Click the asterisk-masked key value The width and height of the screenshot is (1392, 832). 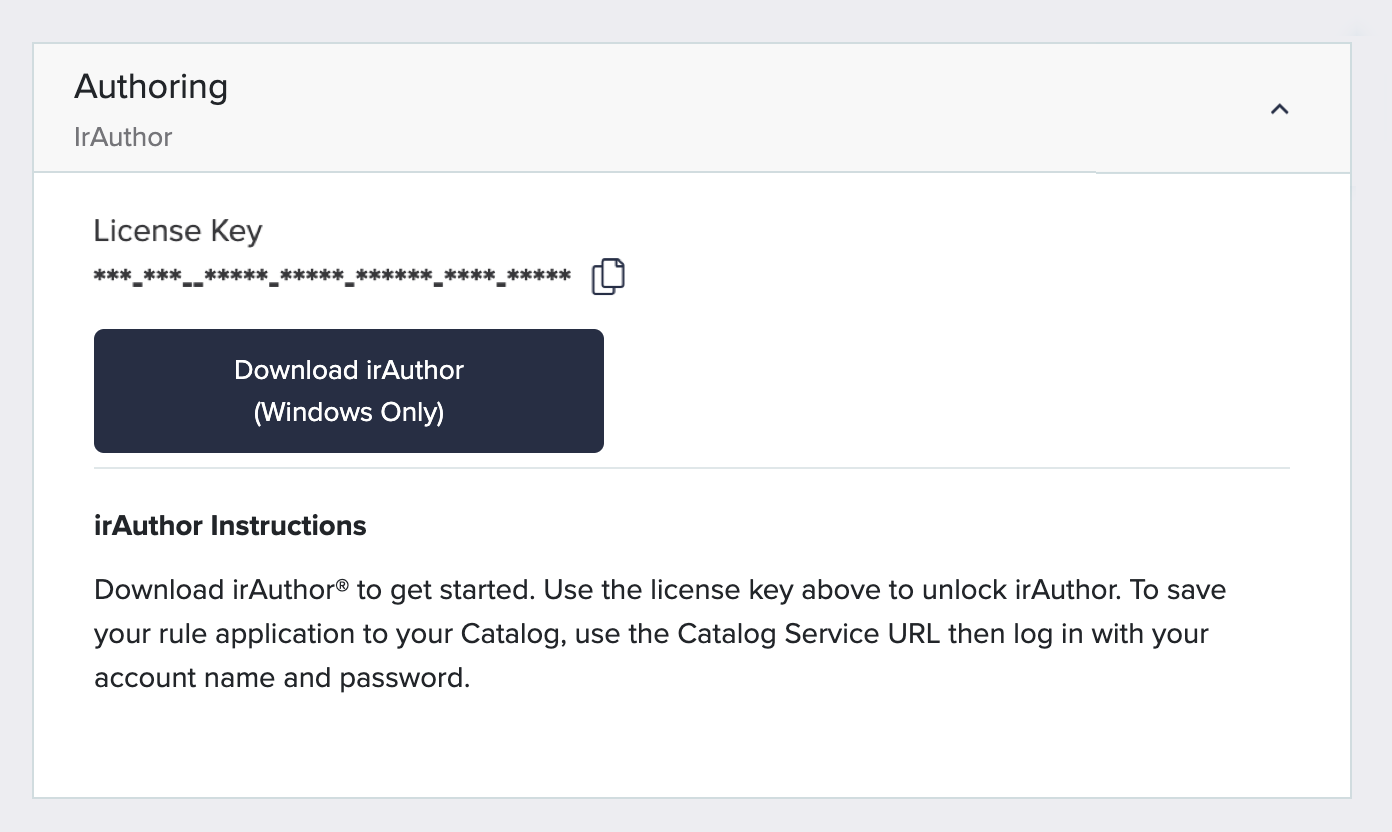[330, 276]
